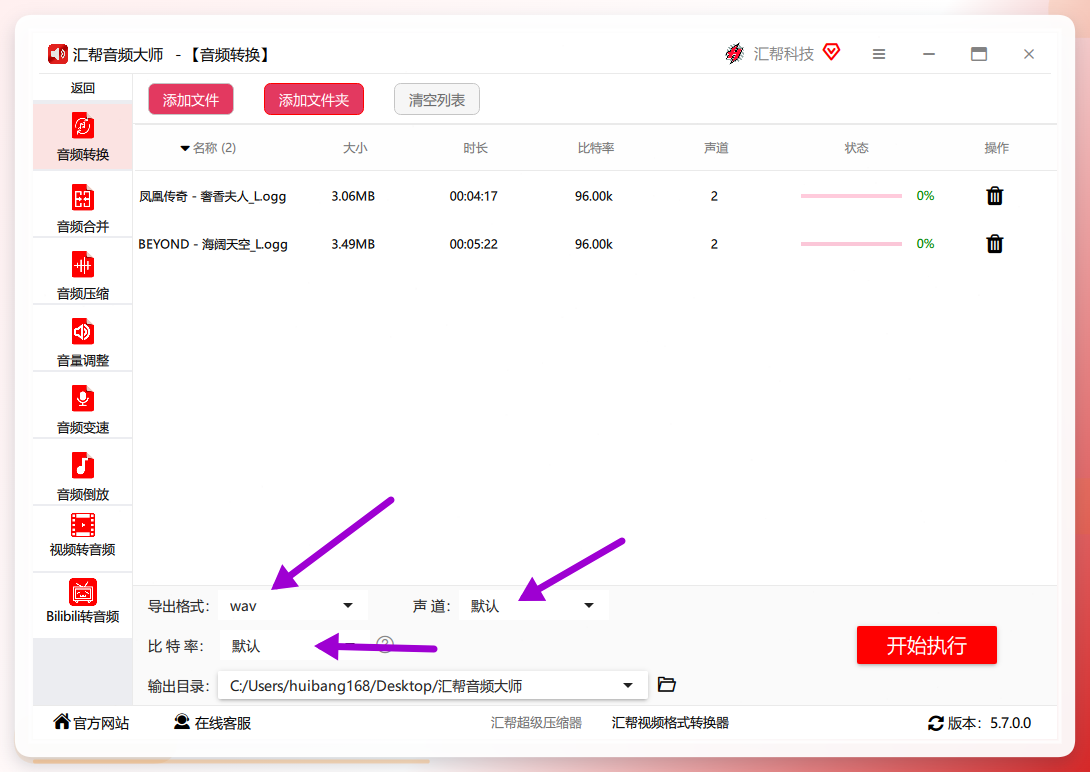Open the 音量调整 volume adjustment tool

pos(83,341)
